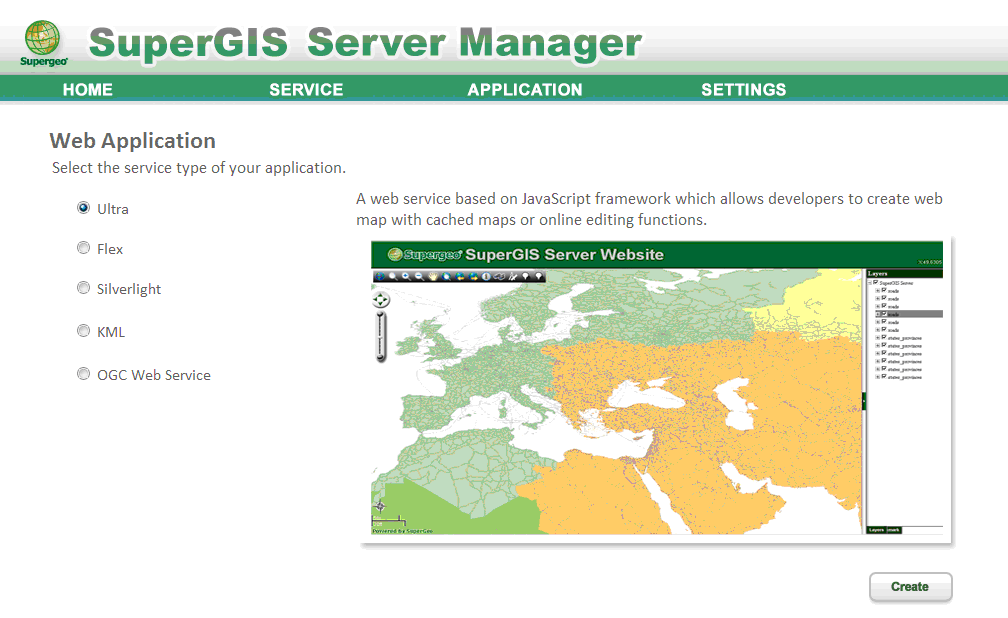The image size is (1008, 618).
Task: Click the 'OGC Web Service' option label
Action: click(x=154, y=375)
